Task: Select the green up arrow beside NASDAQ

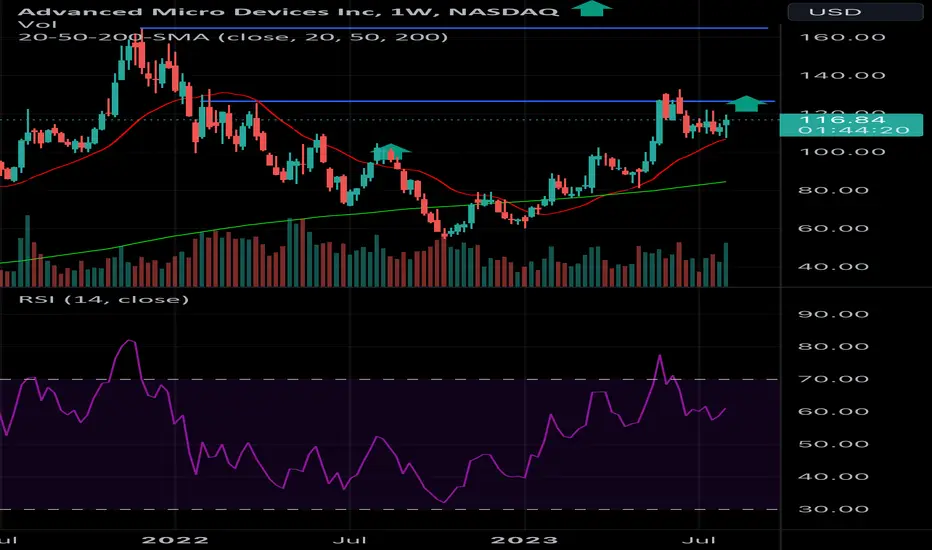Action: (591, 8)
